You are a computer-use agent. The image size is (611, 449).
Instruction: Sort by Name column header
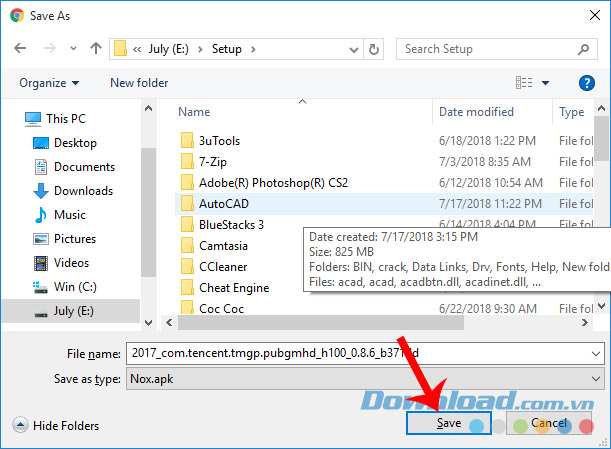(x=194, y=112)
